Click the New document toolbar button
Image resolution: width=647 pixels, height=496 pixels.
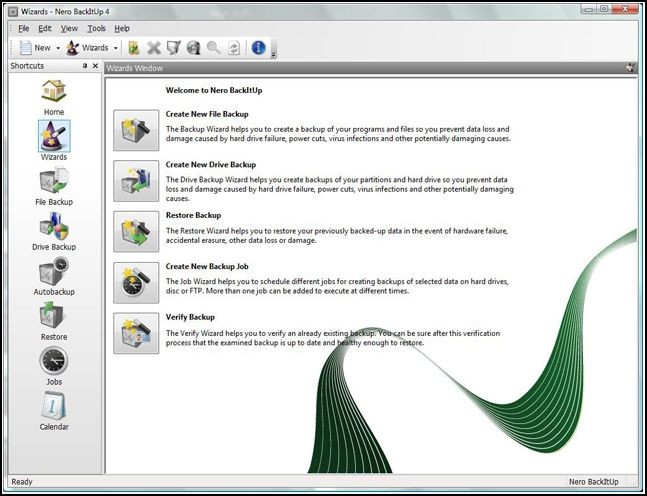(x=35, y=48)
